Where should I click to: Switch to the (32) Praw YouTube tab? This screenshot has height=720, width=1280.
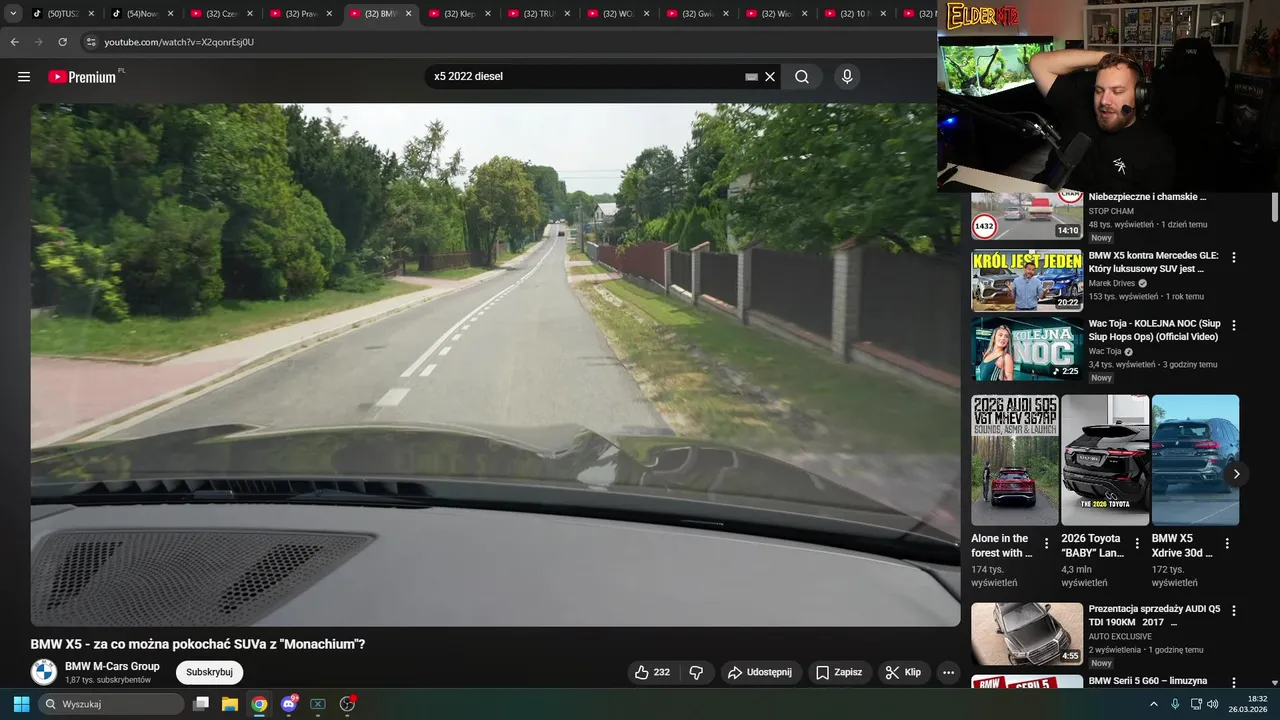(300, 14)
